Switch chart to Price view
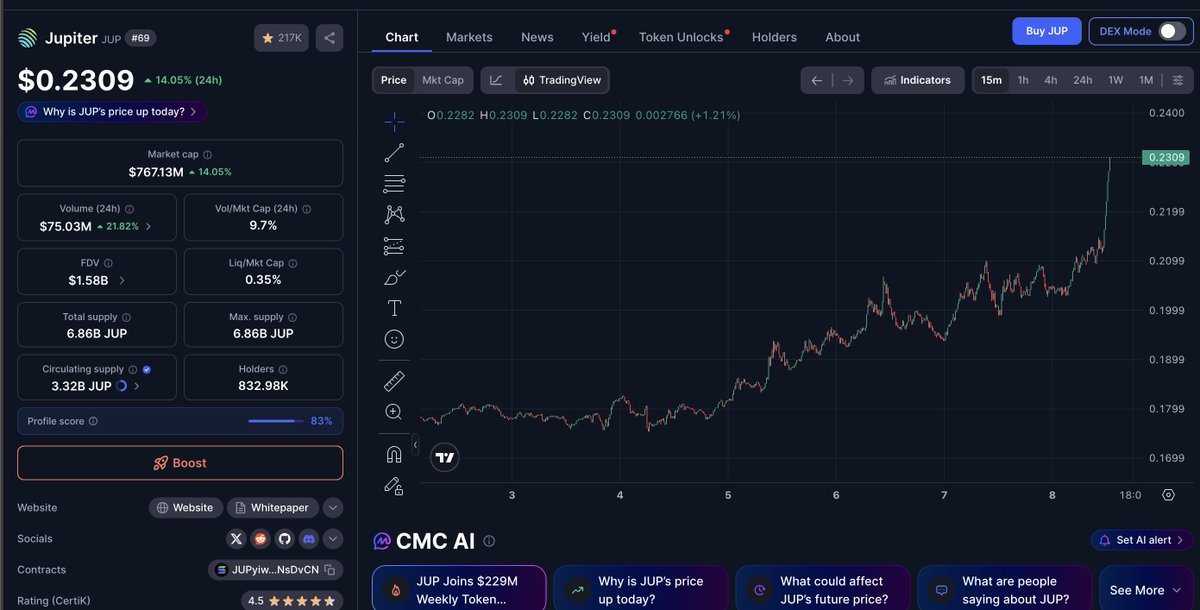 394,80
